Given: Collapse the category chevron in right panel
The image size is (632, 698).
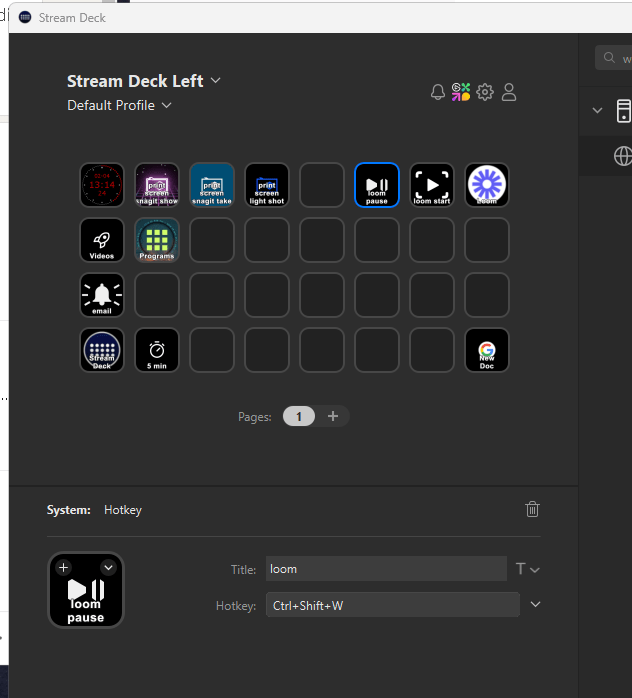Looking at the screenshot, I should click(x=597, y=110).
